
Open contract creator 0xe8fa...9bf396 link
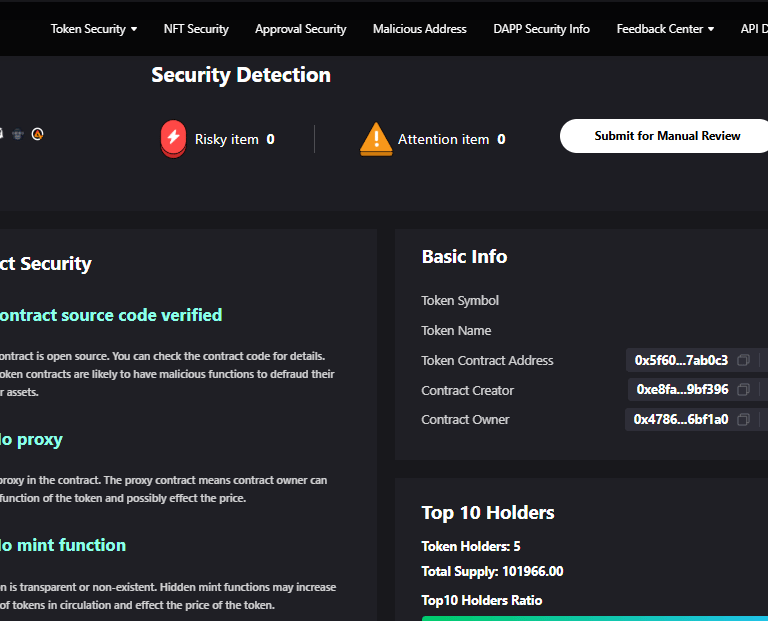(683, 390)
